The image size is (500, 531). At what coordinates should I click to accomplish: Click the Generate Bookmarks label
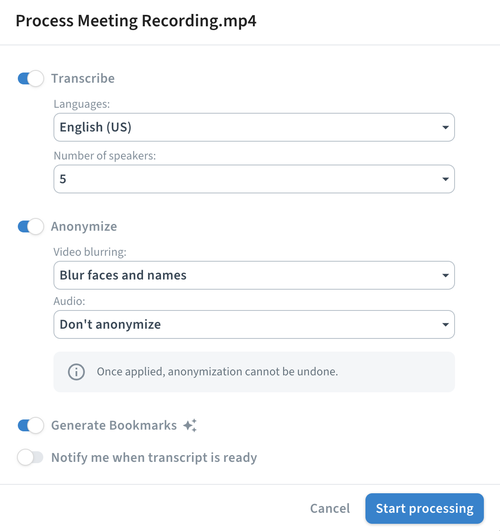pos(114,425)
